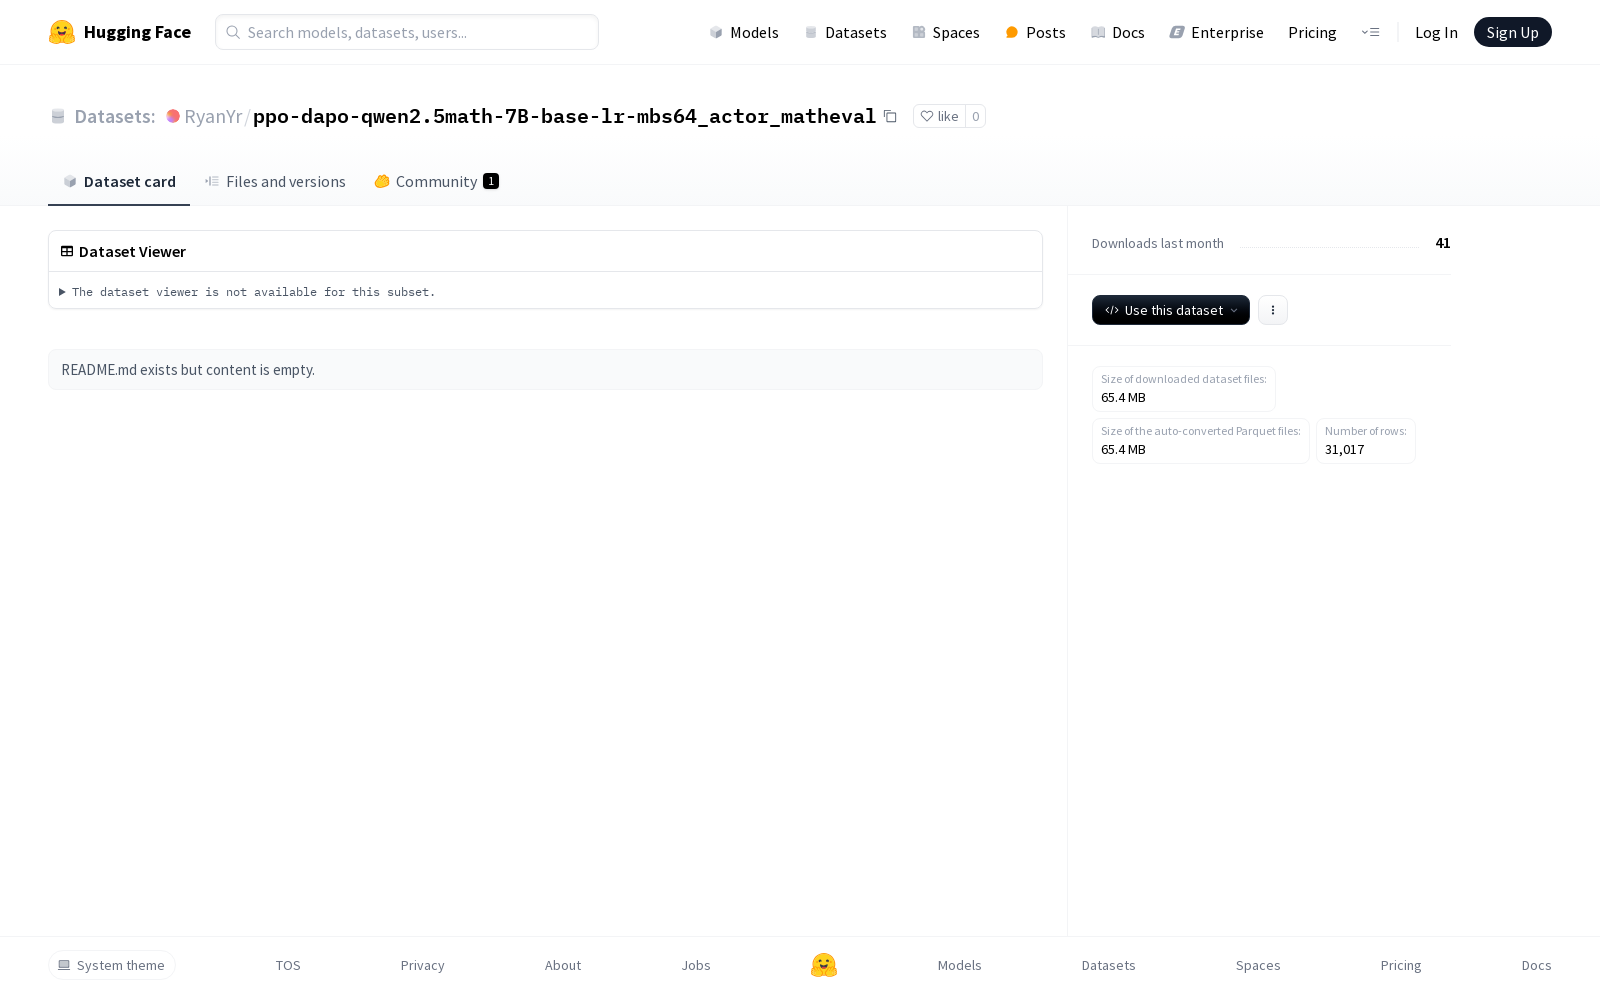The width and height of the screenshot is (1600, 1000).
Task: Open the TOS footer link
Action: tap(288, 965)
